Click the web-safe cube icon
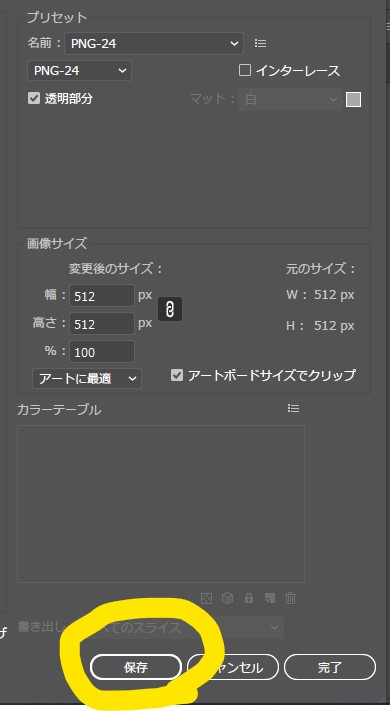Viewport: 390px width, 711px height. pyautogui.click(x=227, y=598)
